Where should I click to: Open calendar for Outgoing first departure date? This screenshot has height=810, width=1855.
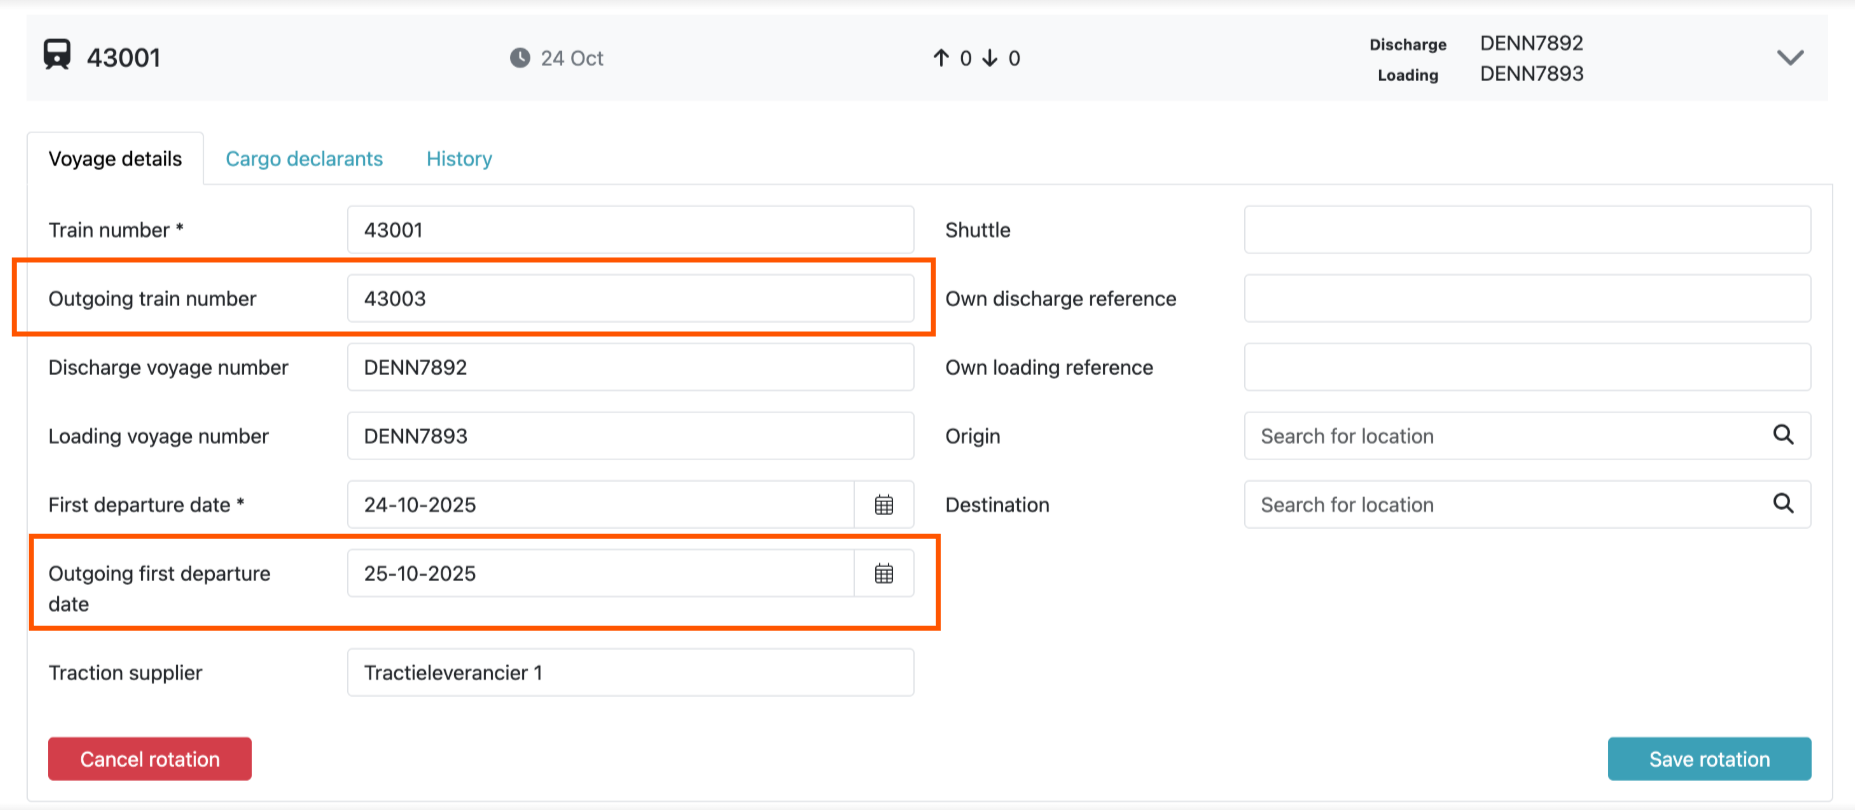pos(884,574)
